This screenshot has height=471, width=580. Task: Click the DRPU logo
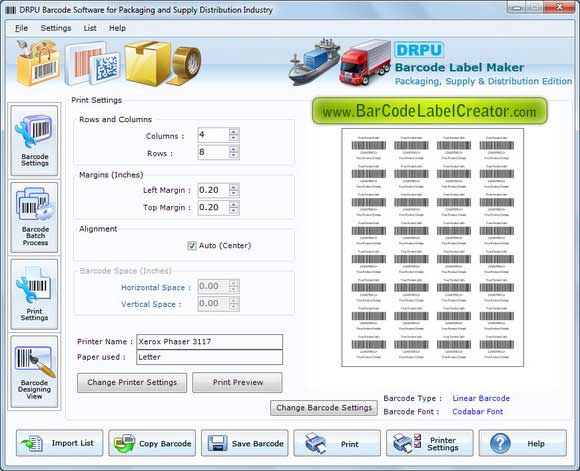point(419,50)
